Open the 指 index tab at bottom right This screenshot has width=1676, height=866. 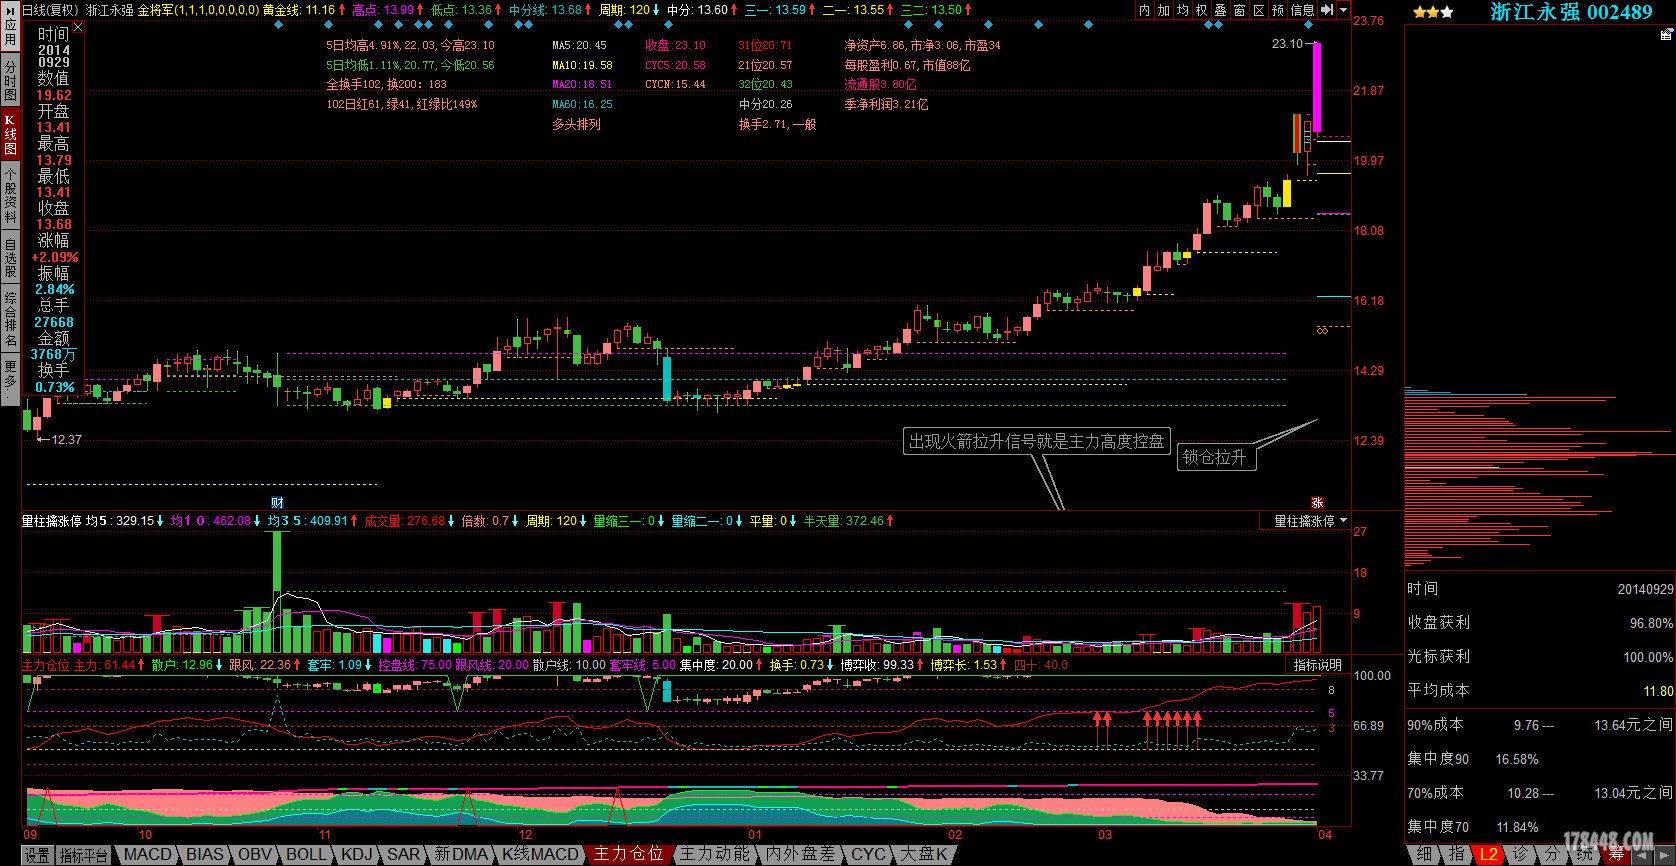click(1456, 855)
